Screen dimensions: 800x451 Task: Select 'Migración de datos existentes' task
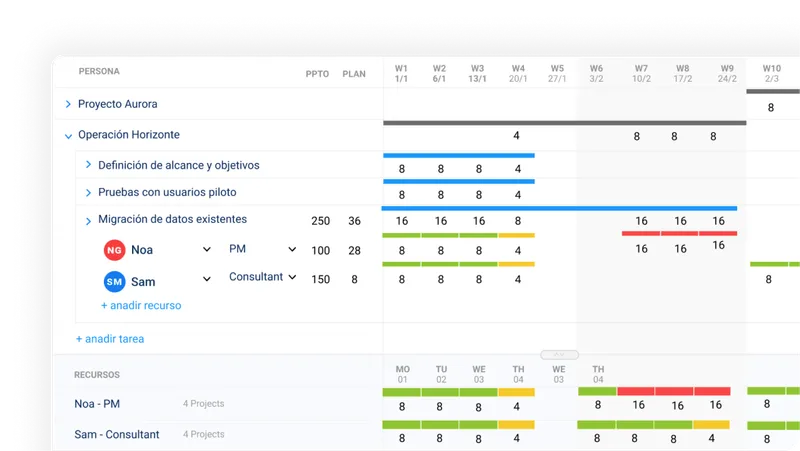click(x=172, y=219)
